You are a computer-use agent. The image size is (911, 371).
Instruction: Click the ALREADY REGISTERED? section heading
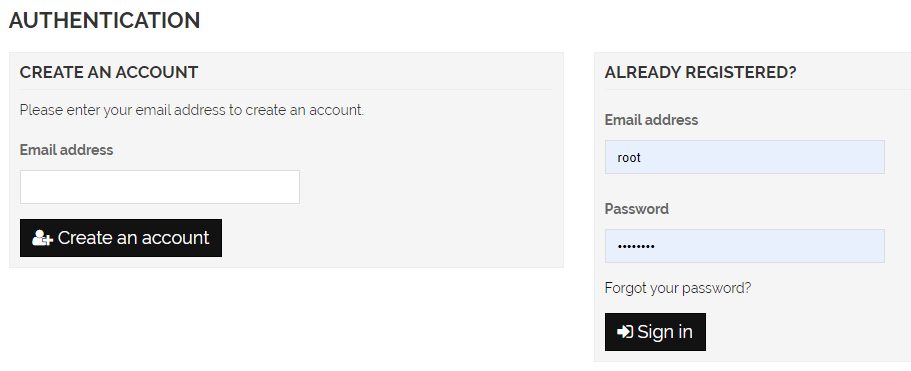point(700,72)
